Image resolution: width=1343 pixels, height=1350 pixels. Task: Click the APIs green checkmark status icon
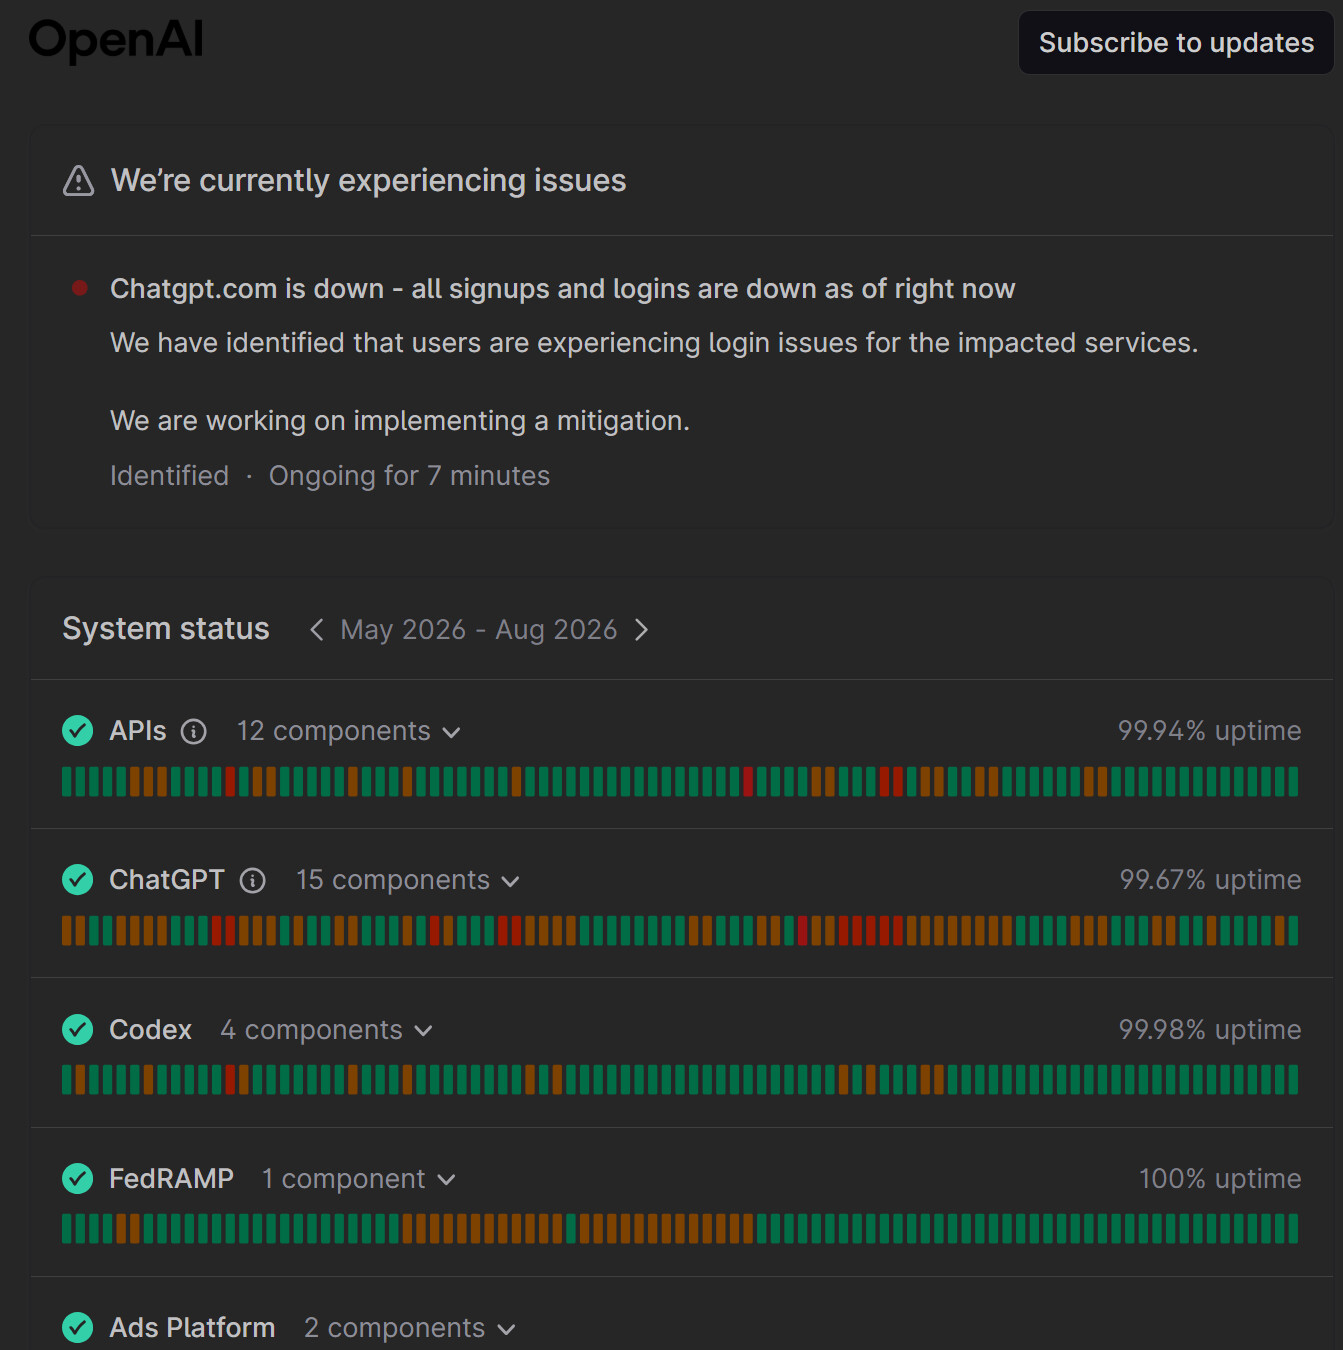tap(78, 731)
